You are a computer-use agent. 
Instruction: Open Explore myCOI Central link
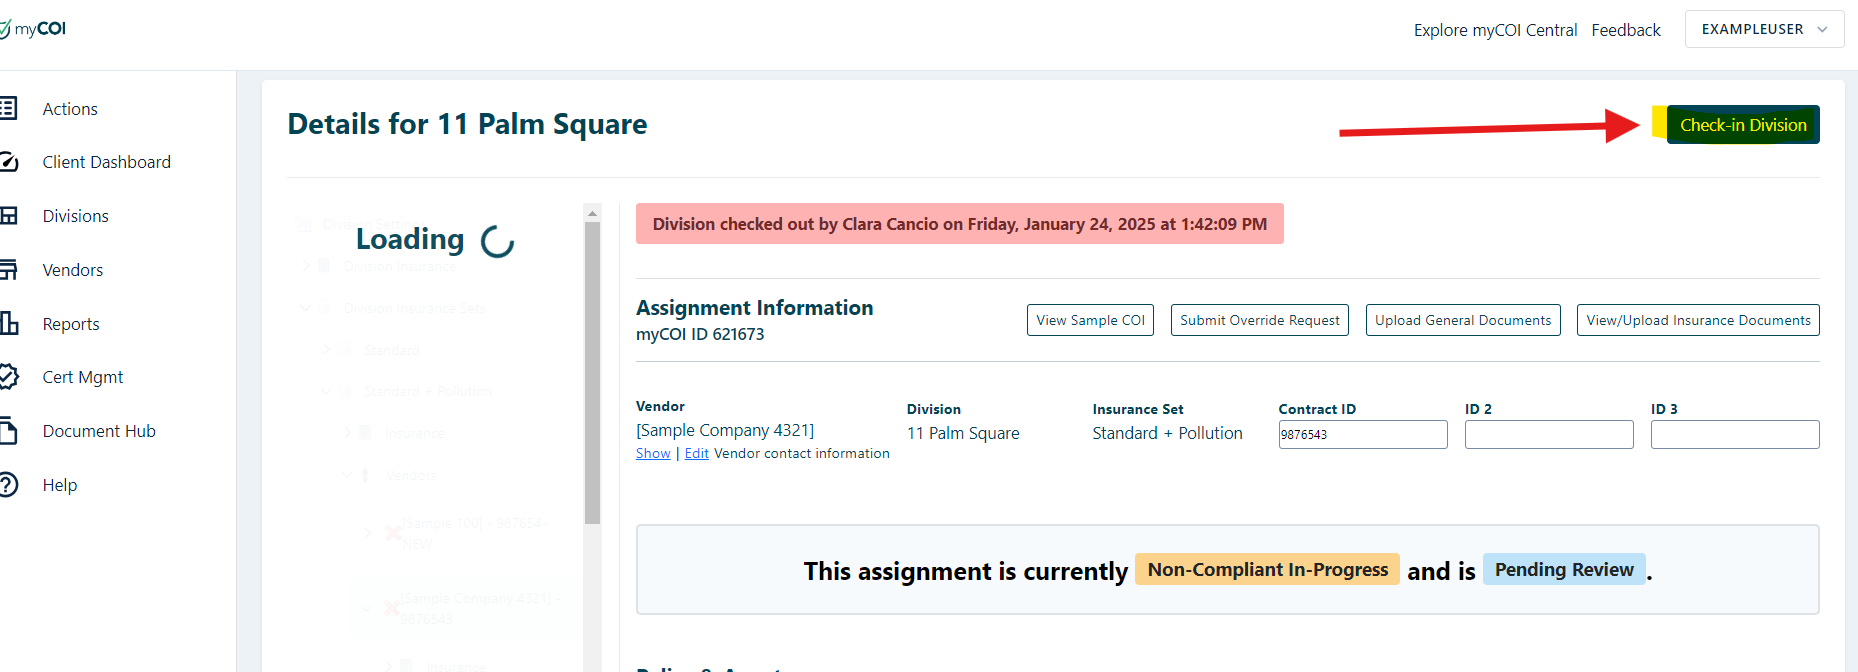tap(1494, 30)
